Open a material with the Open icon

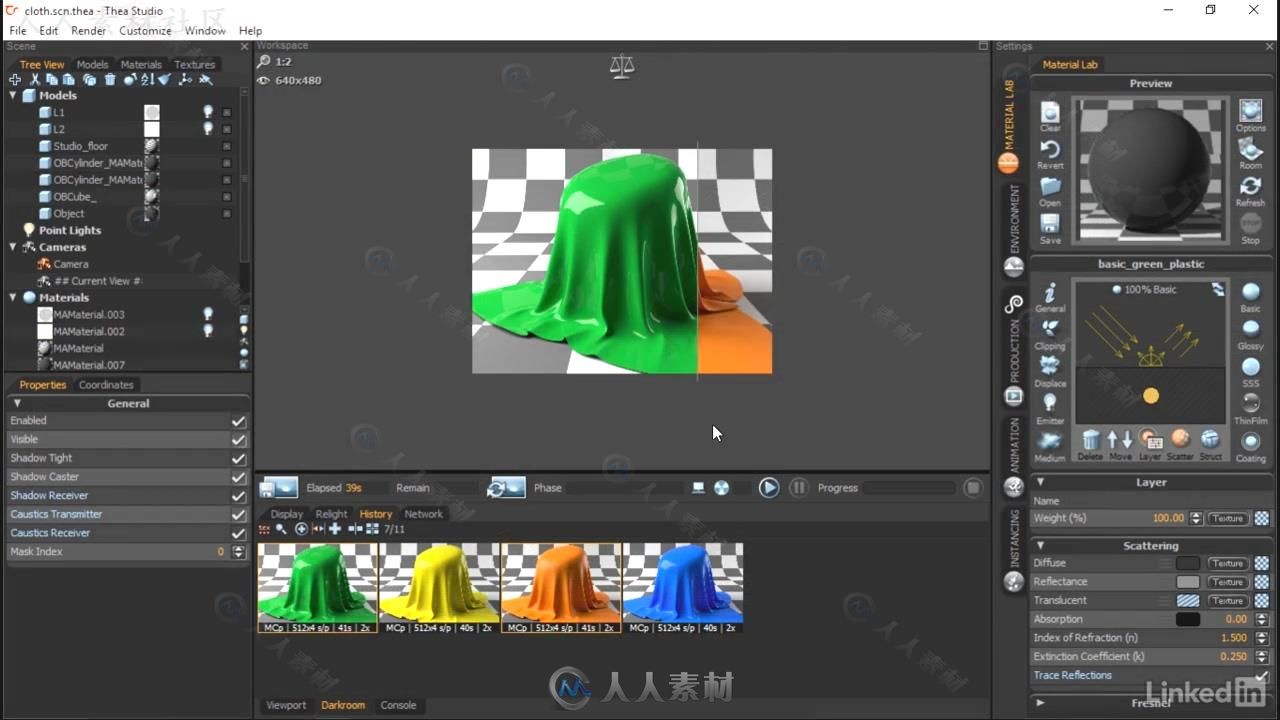point(1050,187)
